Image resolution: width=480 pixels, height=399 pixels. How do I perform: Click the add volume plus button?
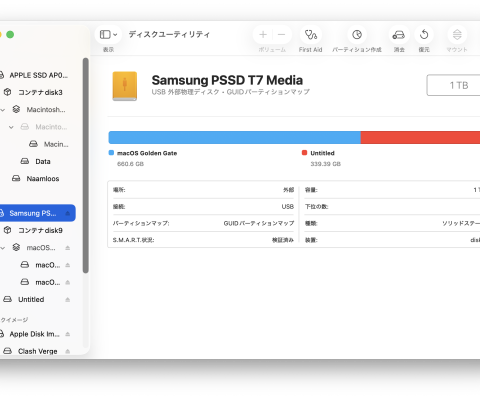(263, 34)
